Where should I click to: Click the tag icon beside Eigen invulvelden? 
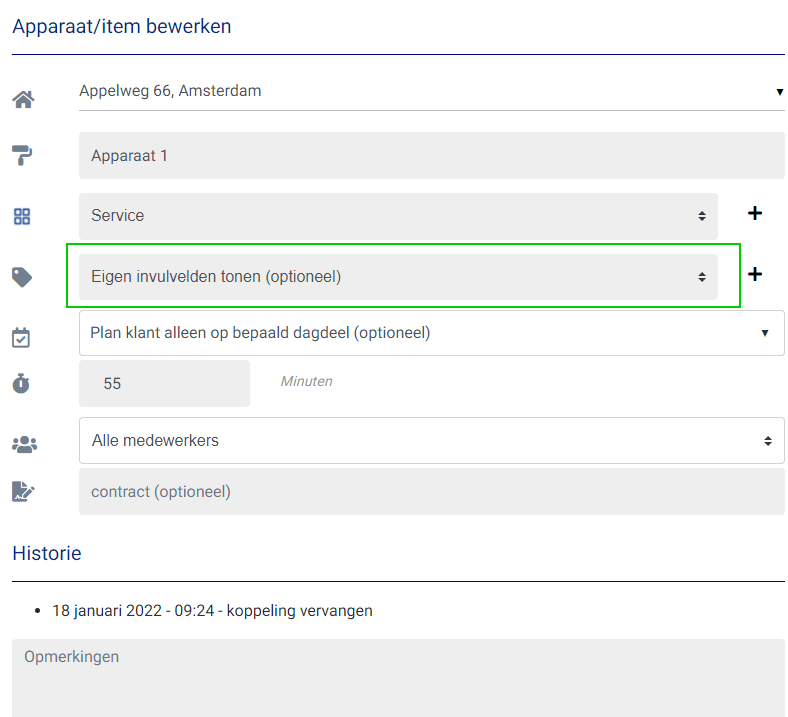[x=22, y=277]
